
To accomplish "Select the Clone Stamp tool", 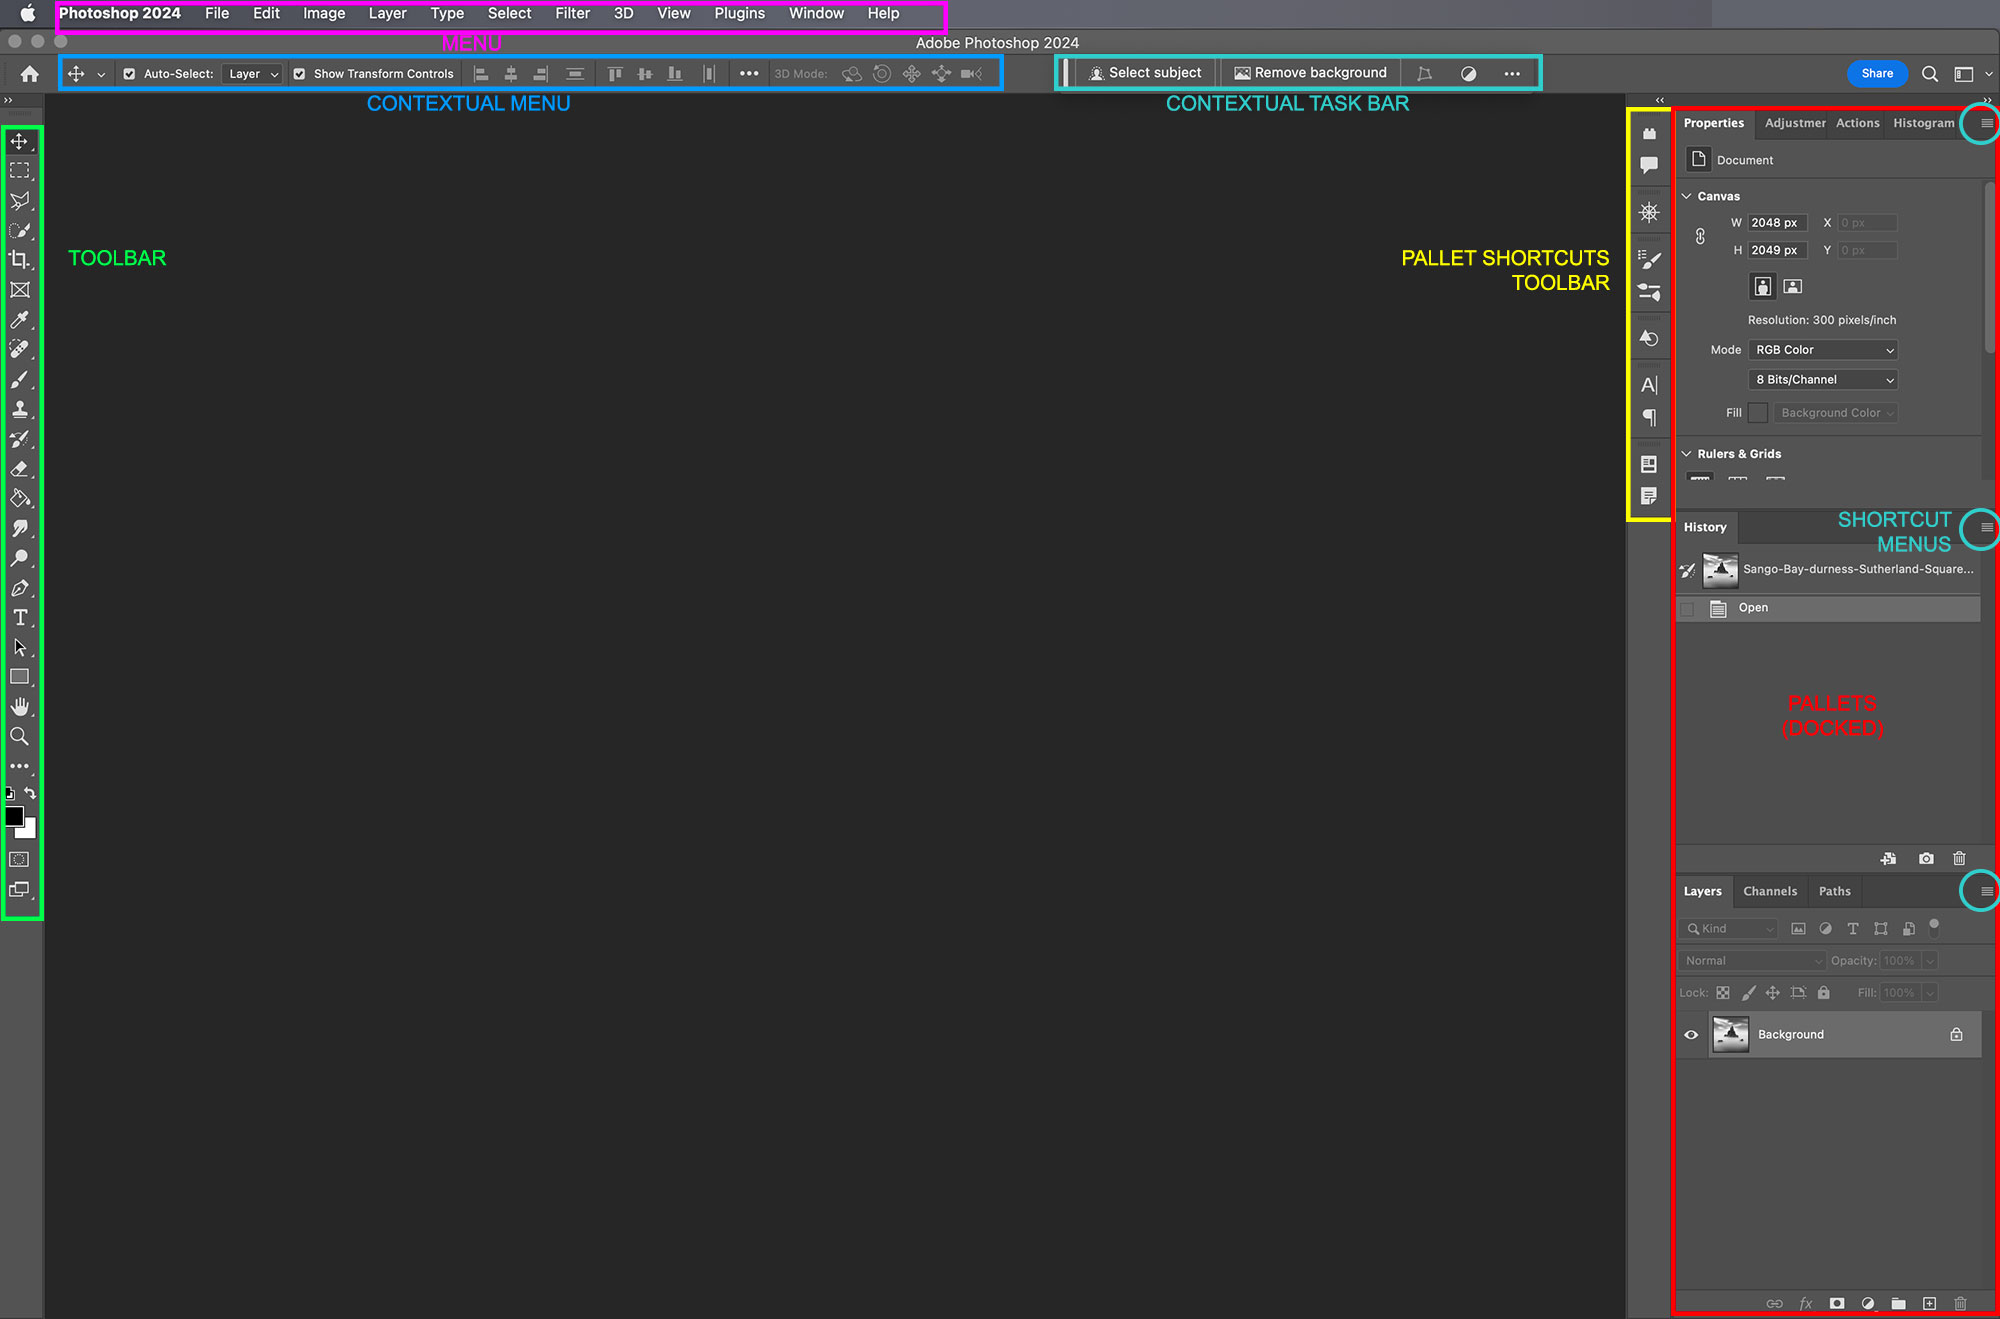I will 20,409.
